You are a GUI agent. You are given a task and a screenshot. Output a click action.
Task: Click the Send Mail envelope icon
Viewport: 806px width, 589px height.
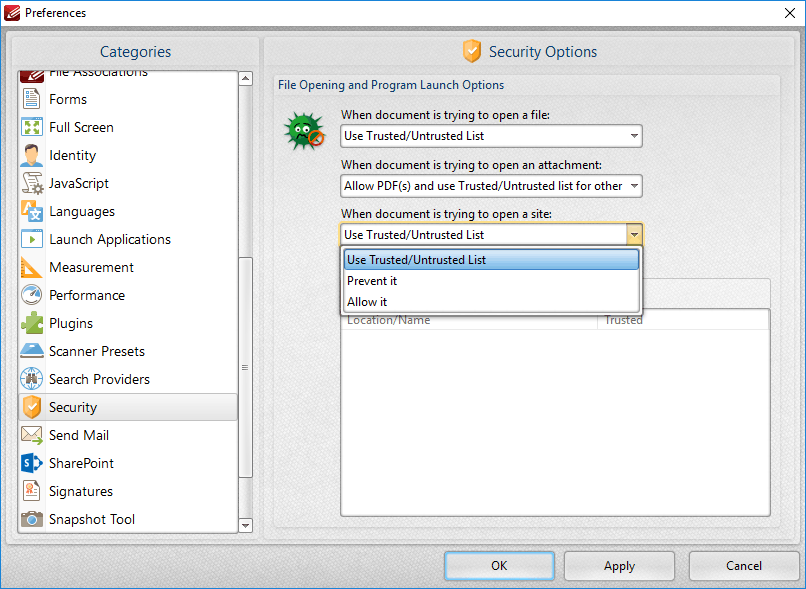click(32, 435)
